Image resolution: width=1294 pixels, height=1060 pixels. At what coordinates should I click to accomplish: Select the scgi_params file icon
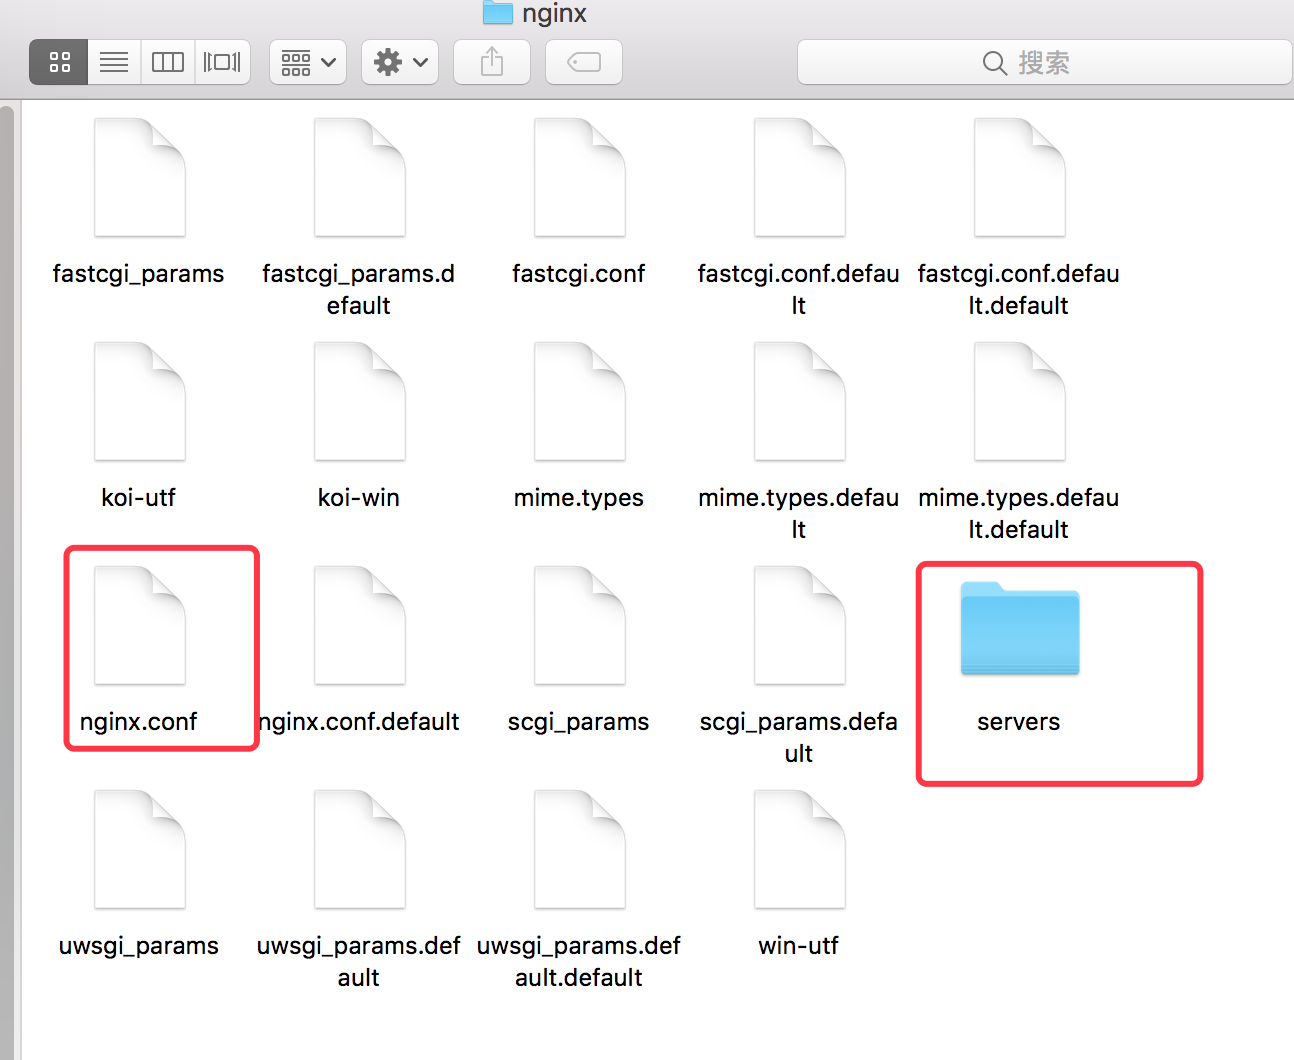point(580,625)
